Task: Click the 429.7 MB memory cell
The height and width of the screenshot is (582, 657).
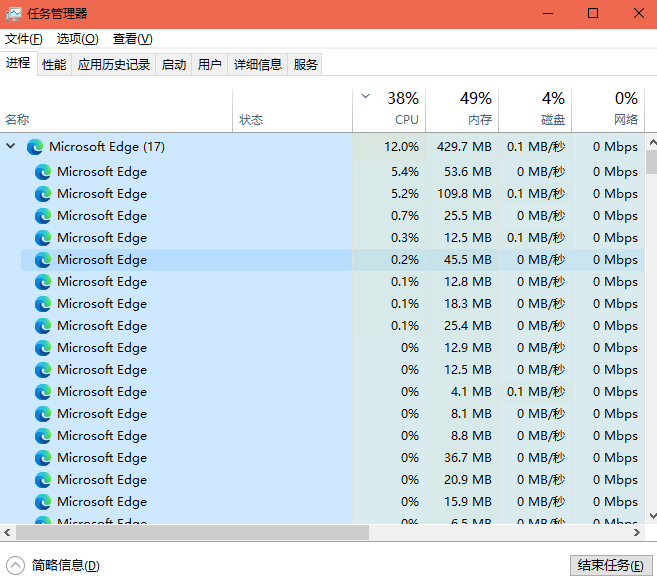Action: 462,147
